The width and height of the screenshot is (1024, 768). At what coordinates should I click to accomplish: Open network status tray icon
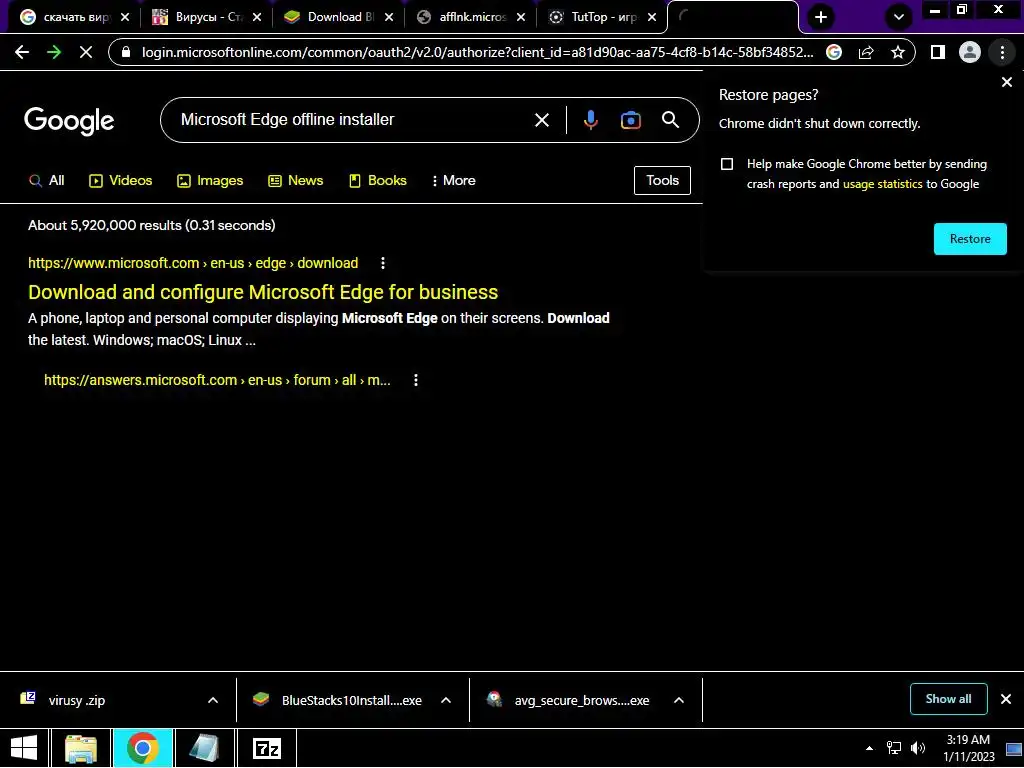(893, 748)
